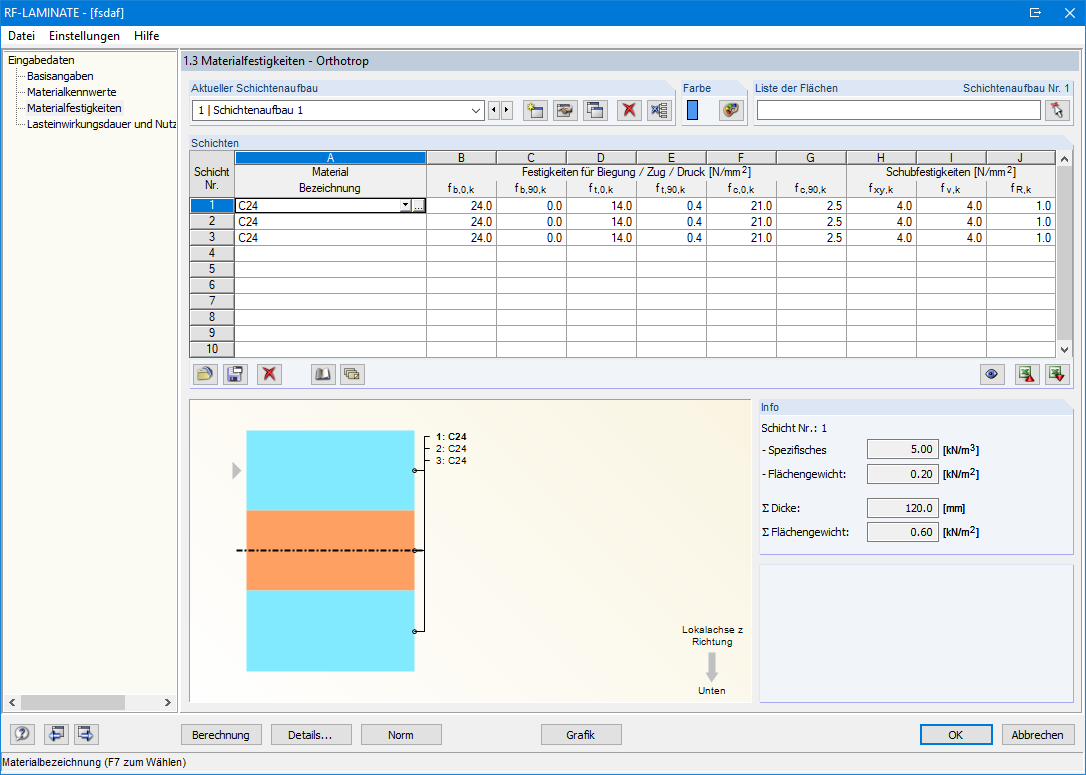Click the Excel import icon with green arrow
1086x775 pixels.
1057,374
